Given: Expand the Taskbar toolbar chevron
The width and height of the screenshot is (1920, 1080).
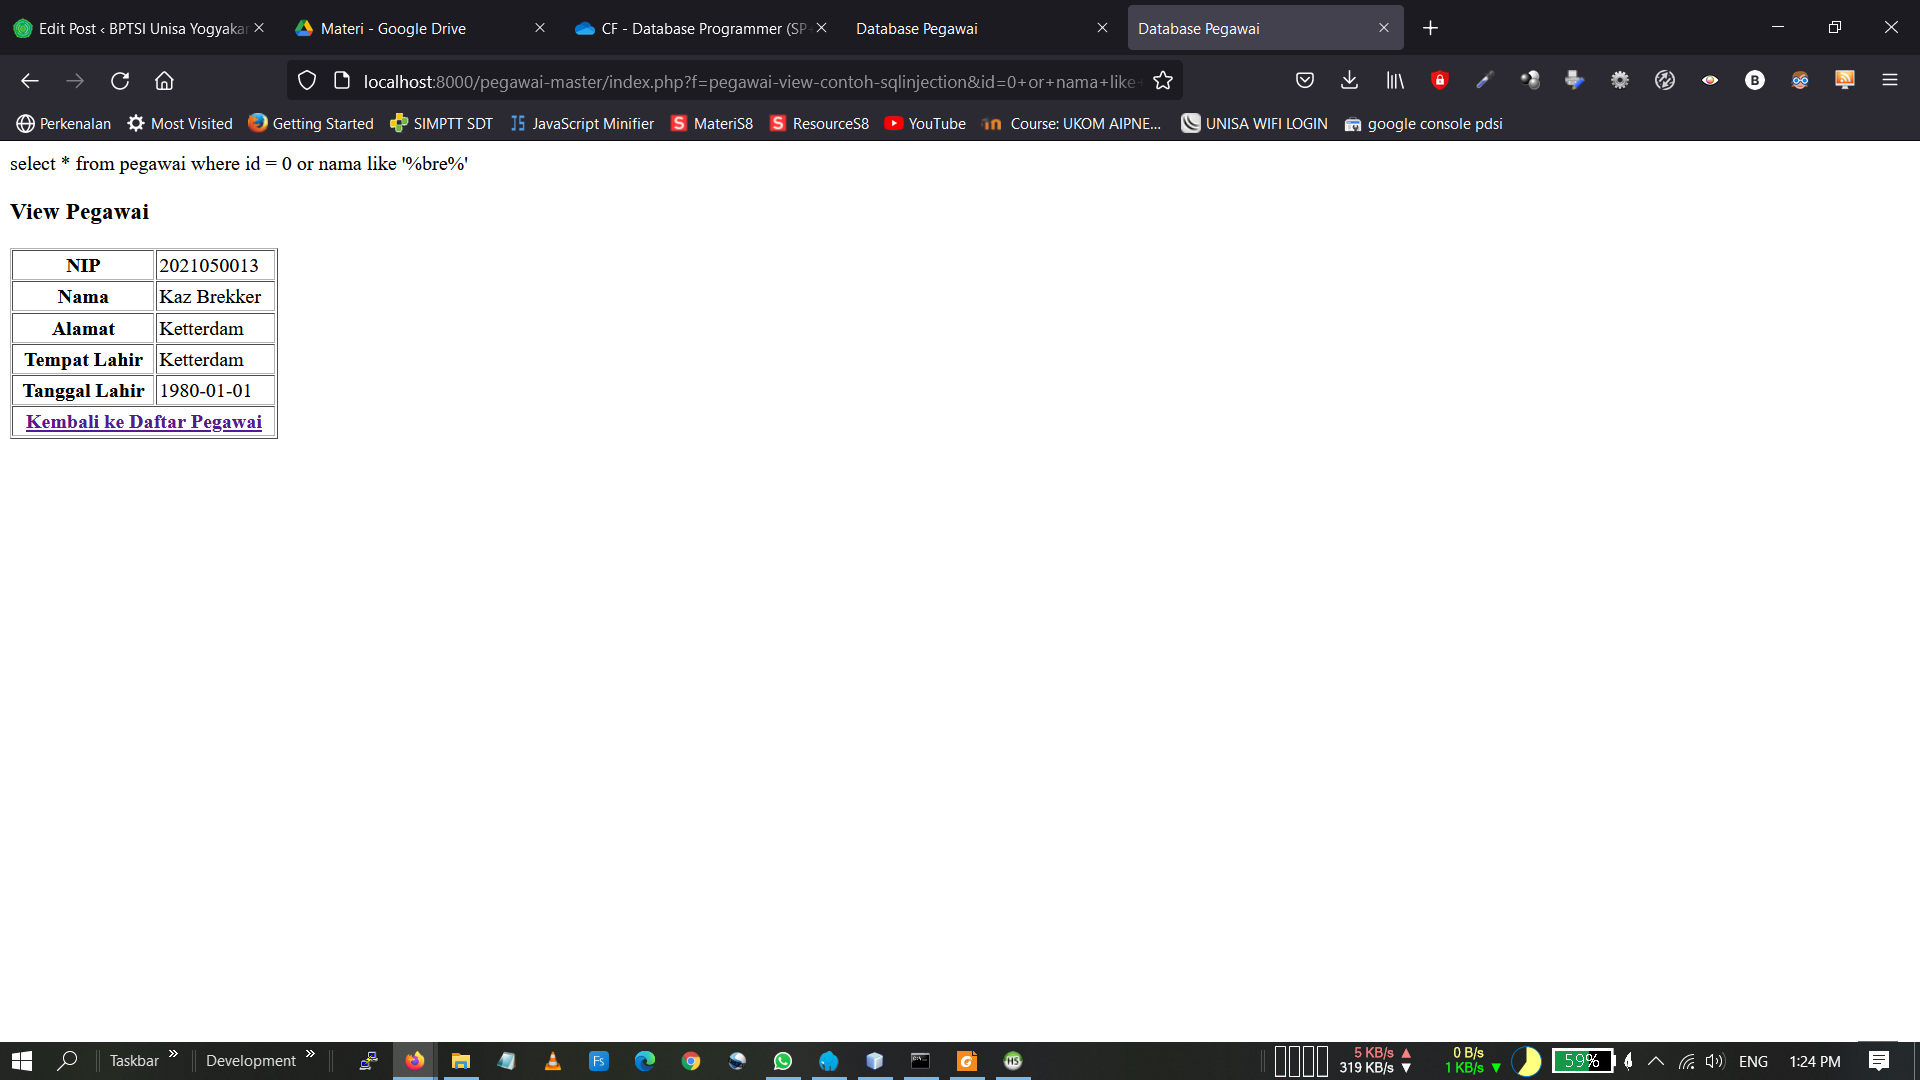Looking at the screenshot, I should pyautogui.click(x=173, y=1054).
